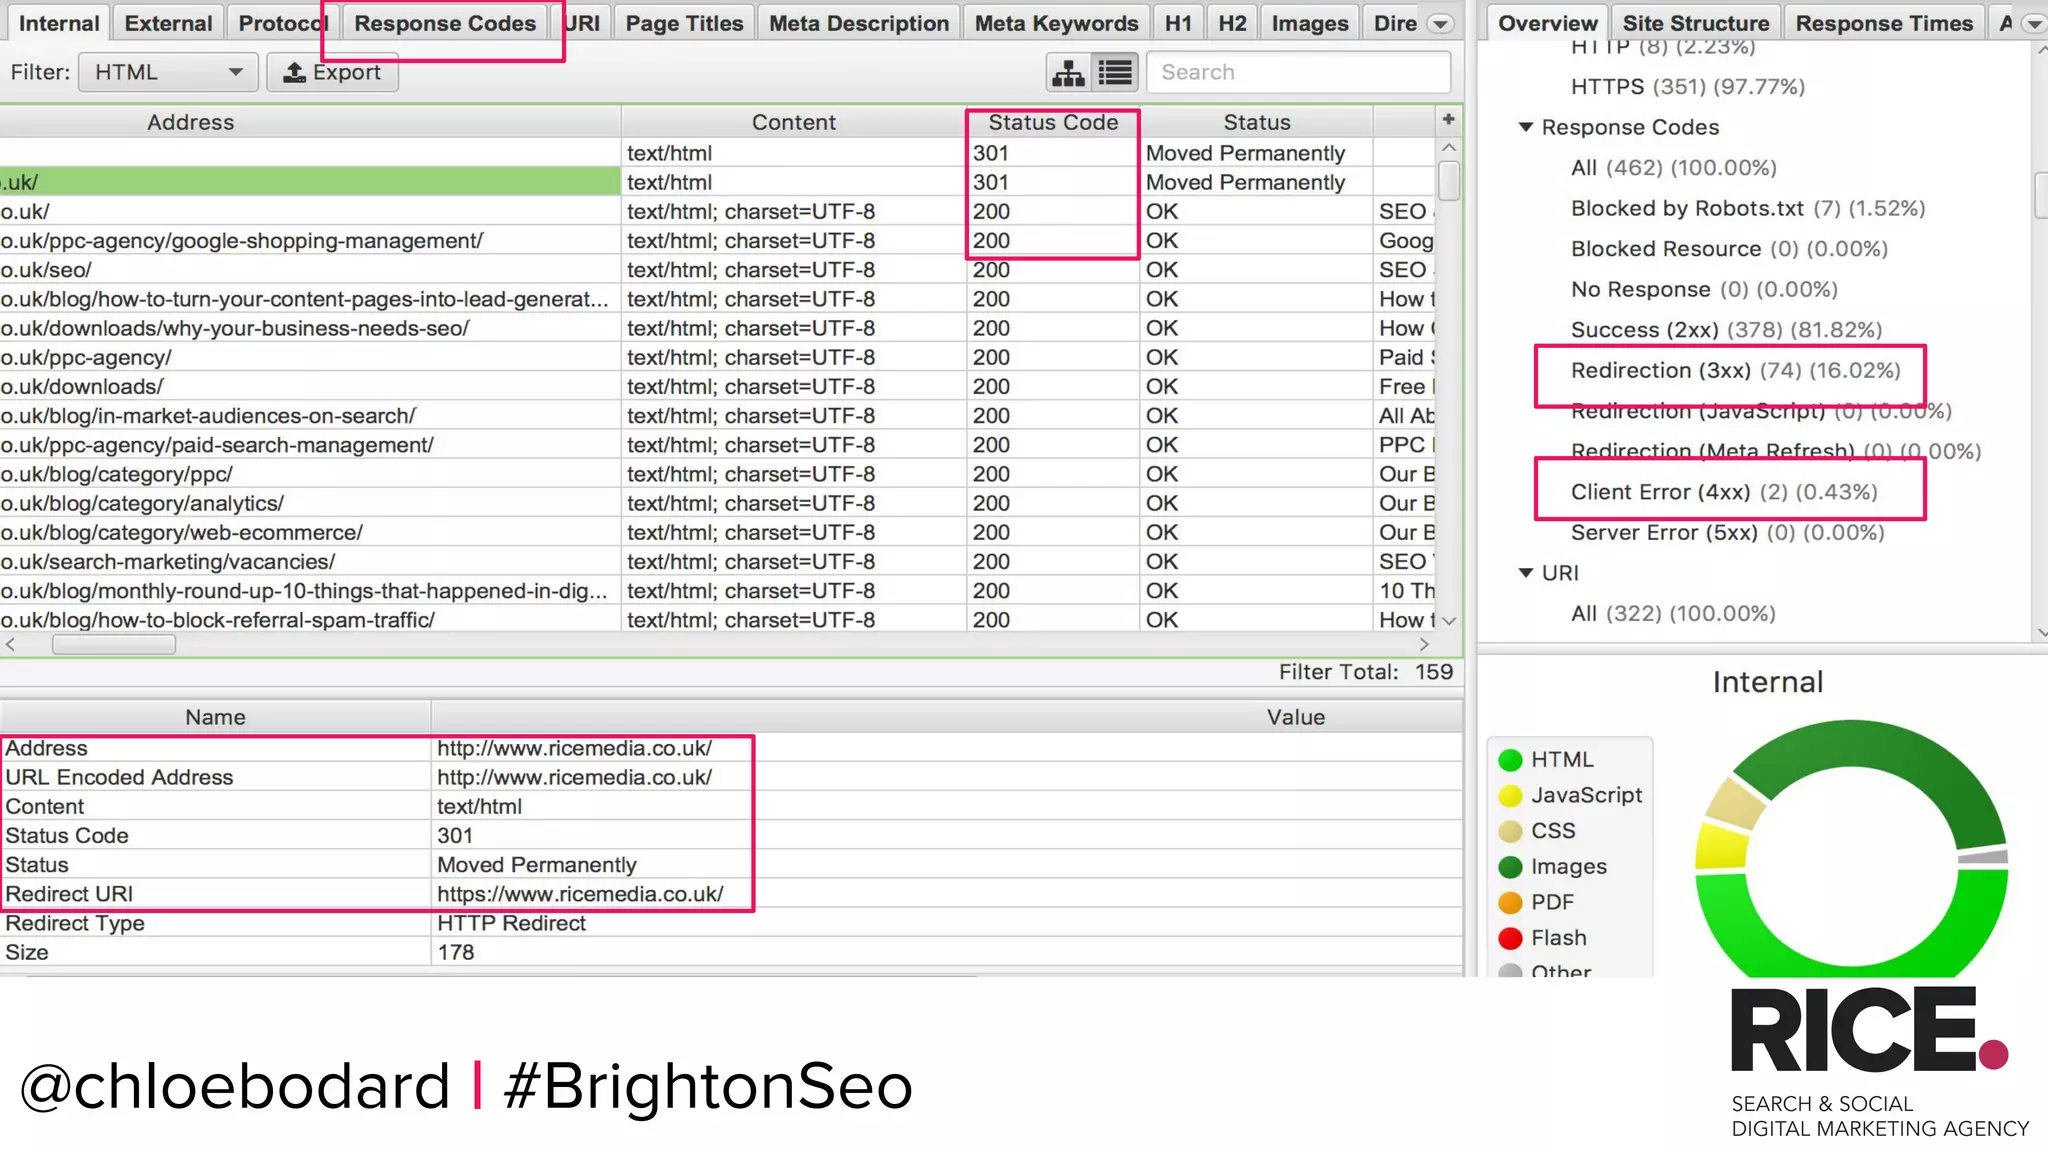Open the Filter HTML dropdown
The width and height of the screenshot is (2048, 1152).
(168, 72)
